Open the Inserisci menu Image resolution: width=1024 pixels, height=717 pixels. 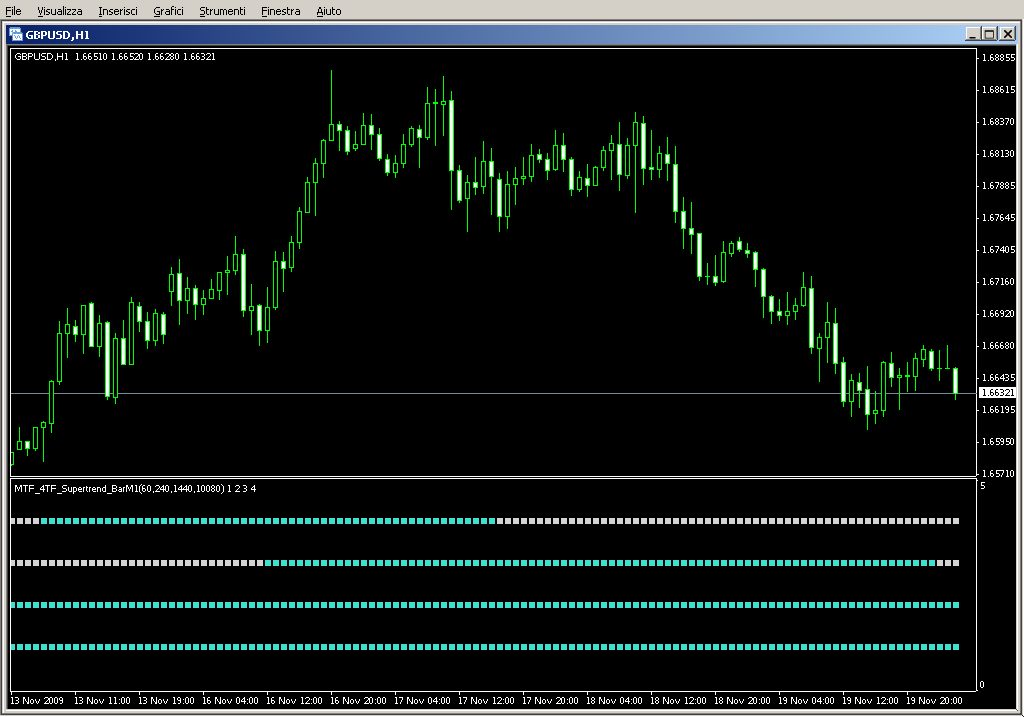click(118, 11)
